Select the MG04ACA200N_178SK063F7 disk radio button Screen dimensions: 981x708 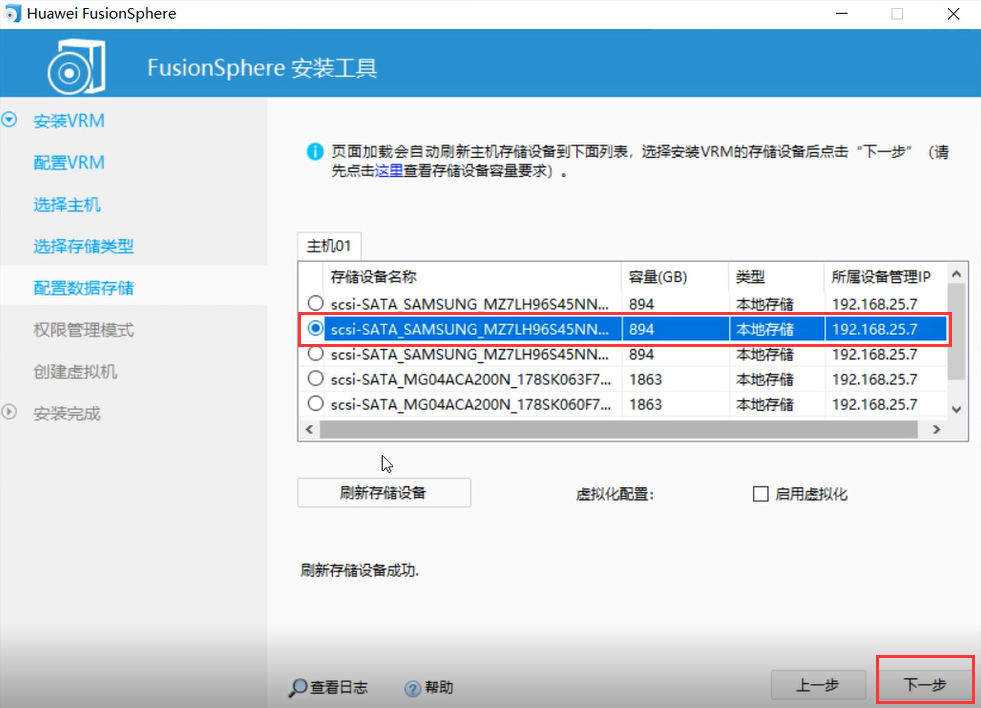(x=315, y=378)
